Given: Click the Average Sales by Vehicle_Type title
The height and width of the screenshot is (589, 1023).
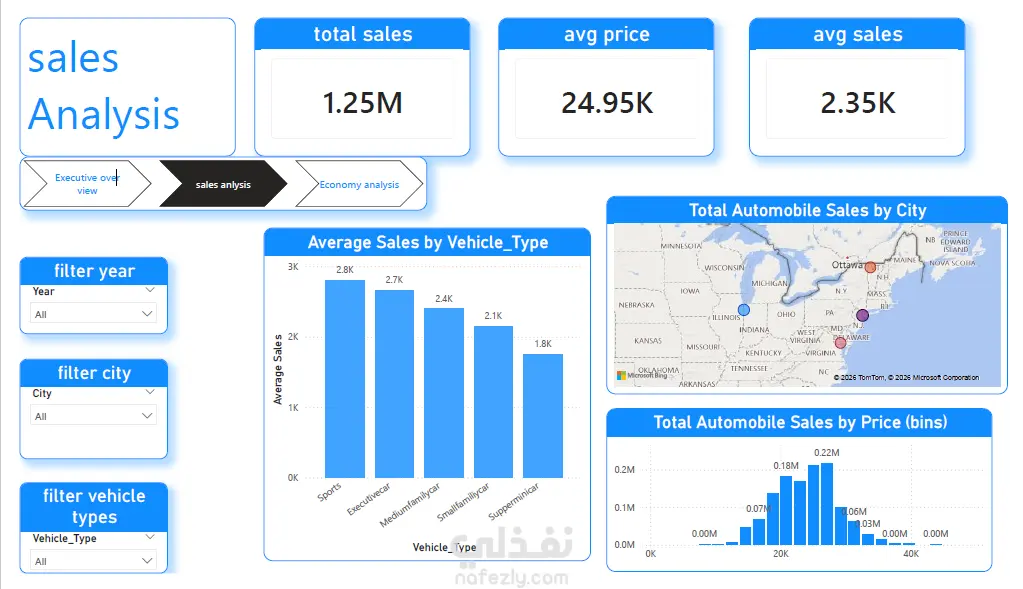Looking at the screenshot, I should click(x=427, y=243).
